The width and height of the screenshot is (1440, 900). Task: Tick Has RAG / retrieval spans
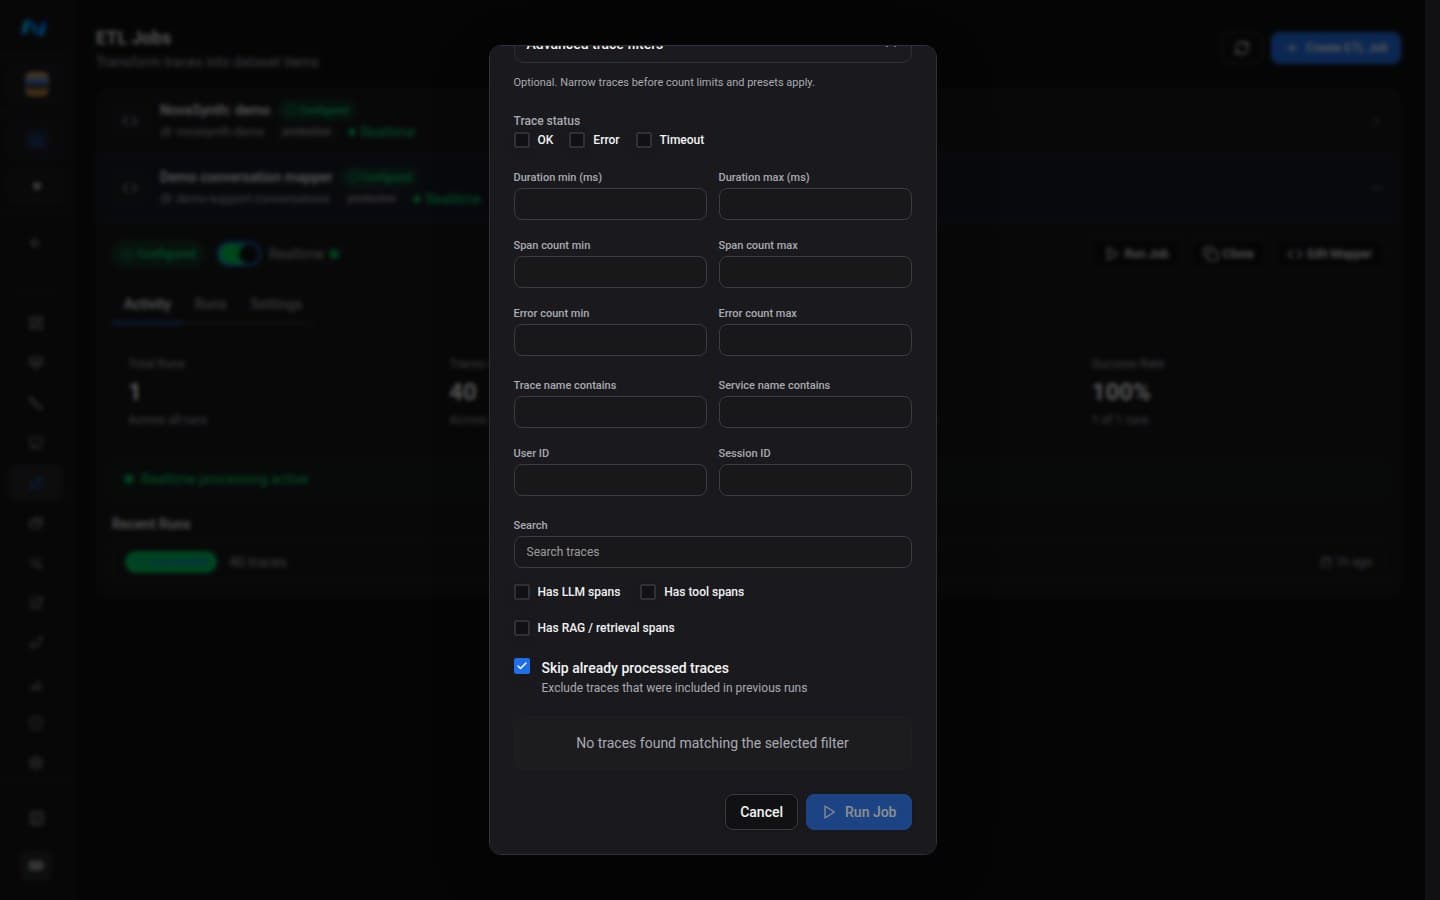pos(522,628)
